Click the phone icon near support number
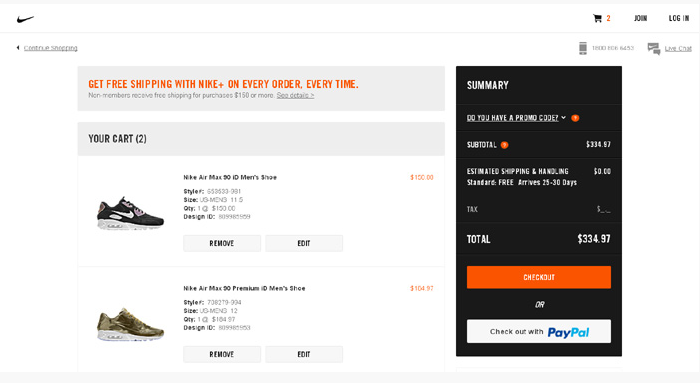The image size is (700, 383). [583, 48]
